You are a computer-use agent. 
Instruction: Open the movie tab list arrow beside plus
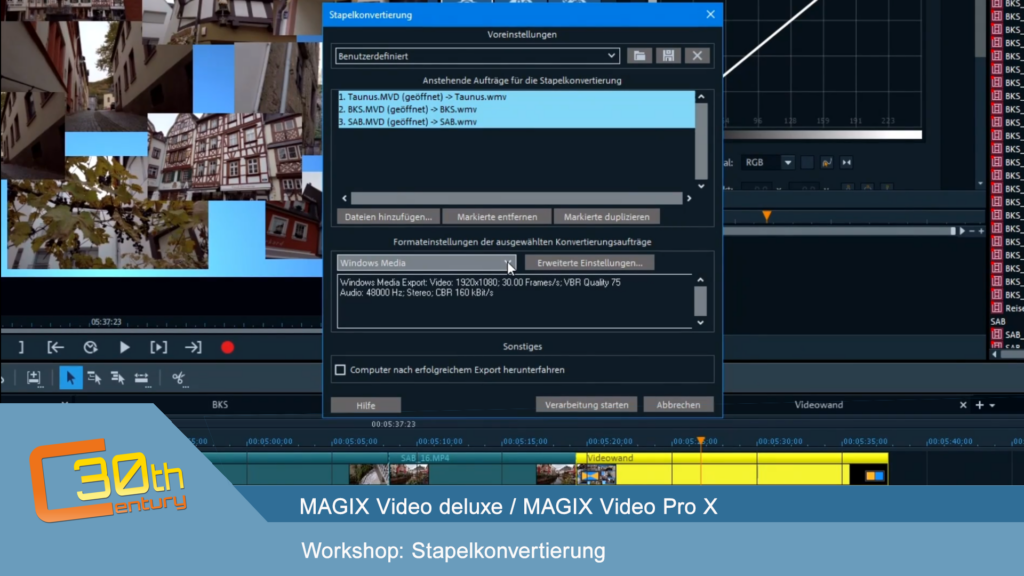point(993,406)
